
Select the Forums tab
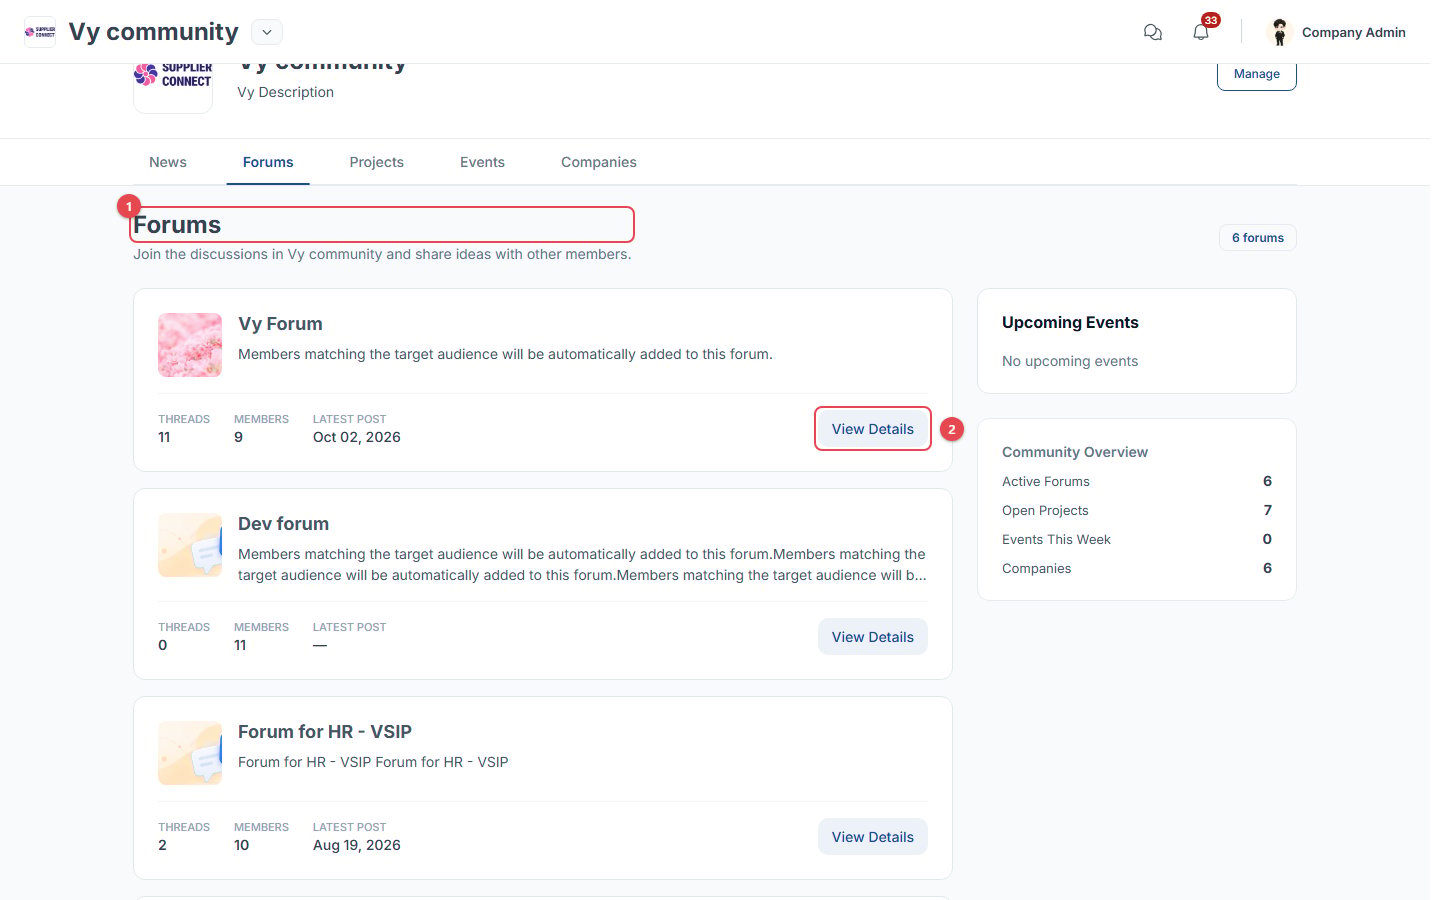[268, 162]
